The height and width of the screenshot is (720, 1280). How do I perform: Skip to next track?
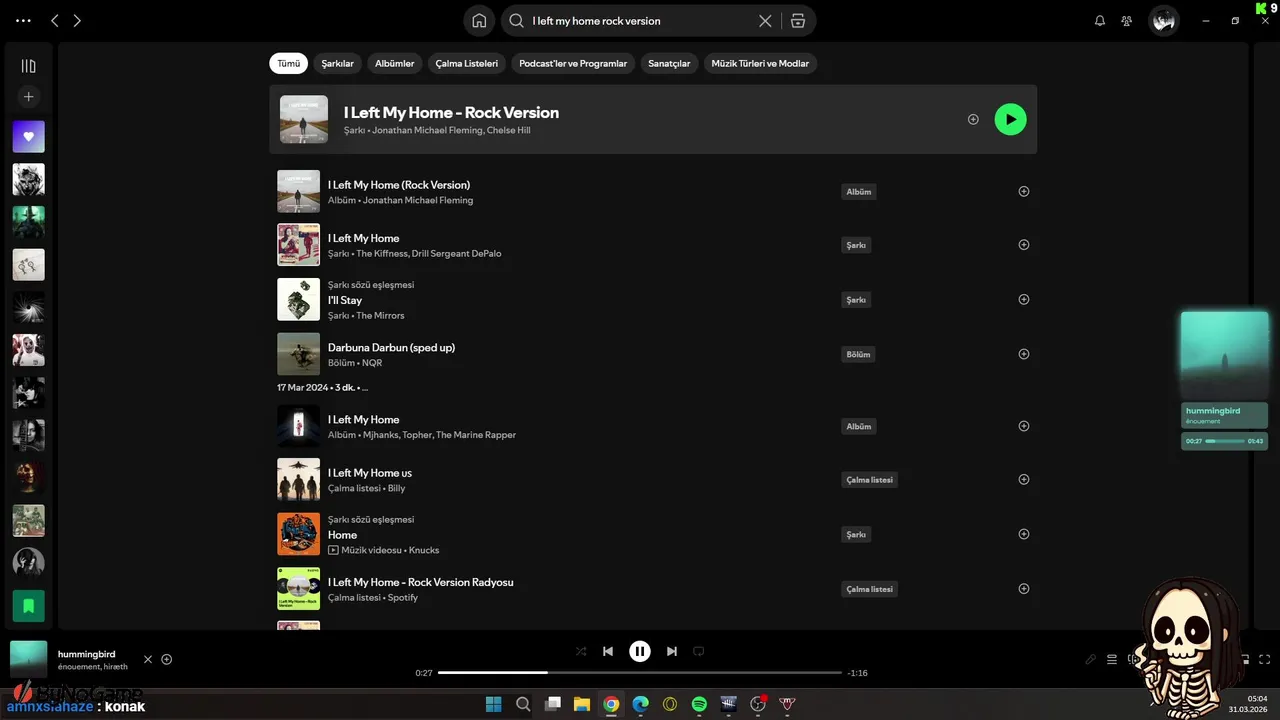tap(672, 651)
